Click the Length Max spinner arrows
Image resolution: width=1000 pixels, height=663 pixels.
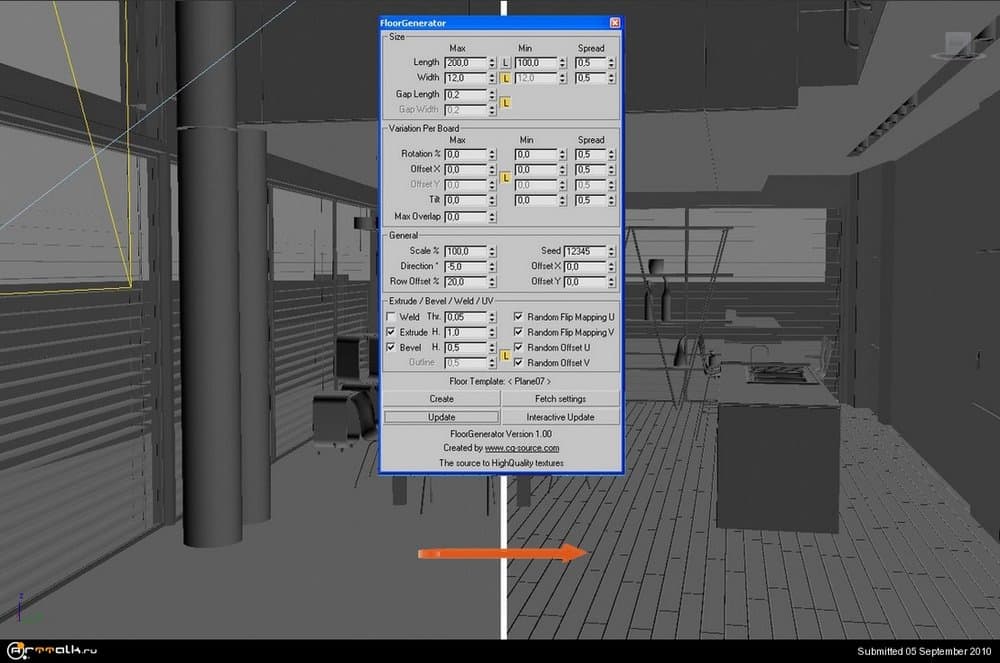pos(492,63)
